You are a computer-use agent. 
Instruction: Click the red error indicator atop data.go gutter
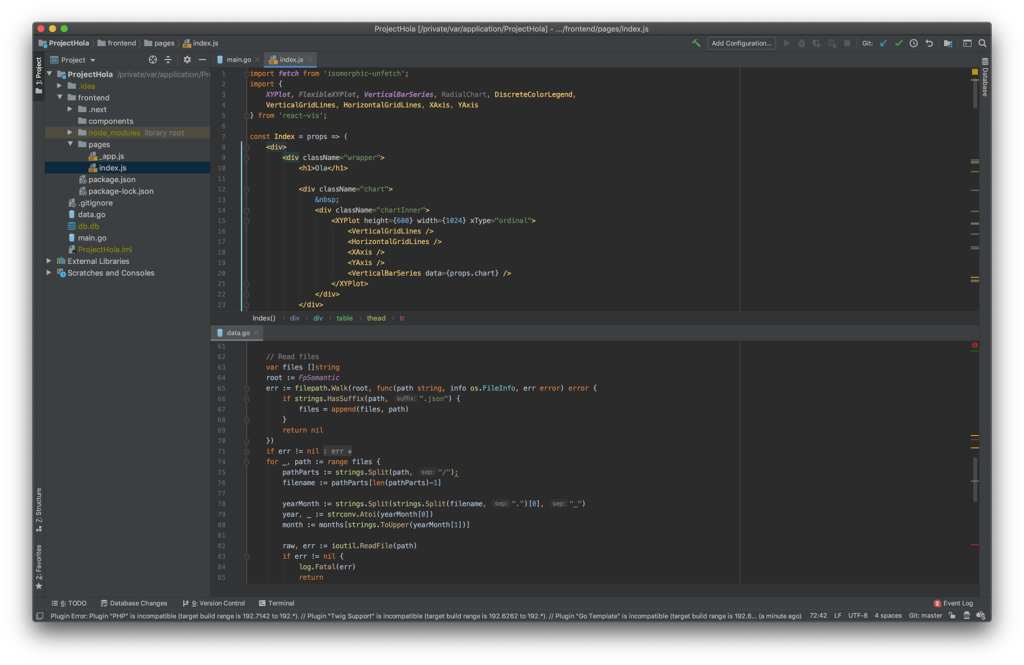point(974,345)
